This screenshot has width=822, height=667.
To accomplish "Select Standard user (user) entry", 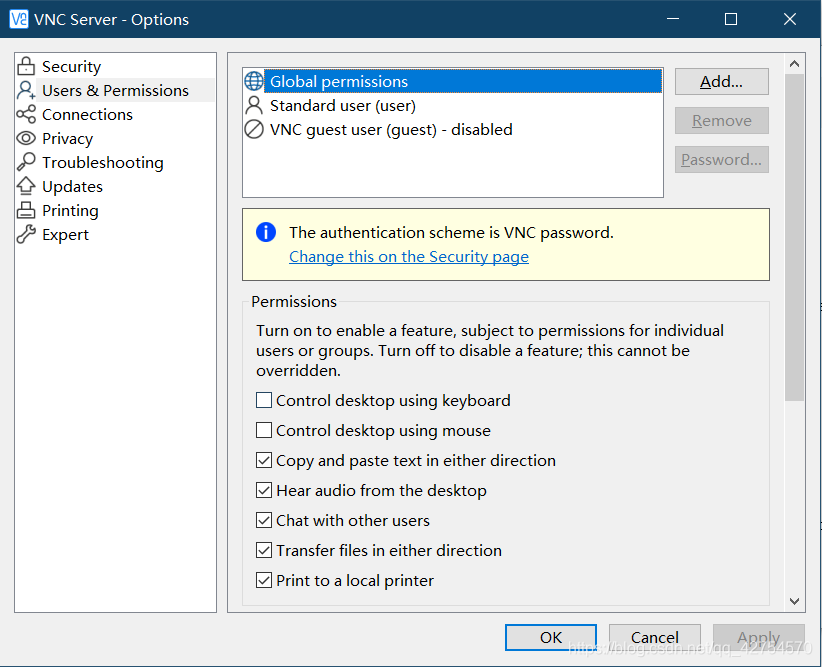I will (452, 105).
